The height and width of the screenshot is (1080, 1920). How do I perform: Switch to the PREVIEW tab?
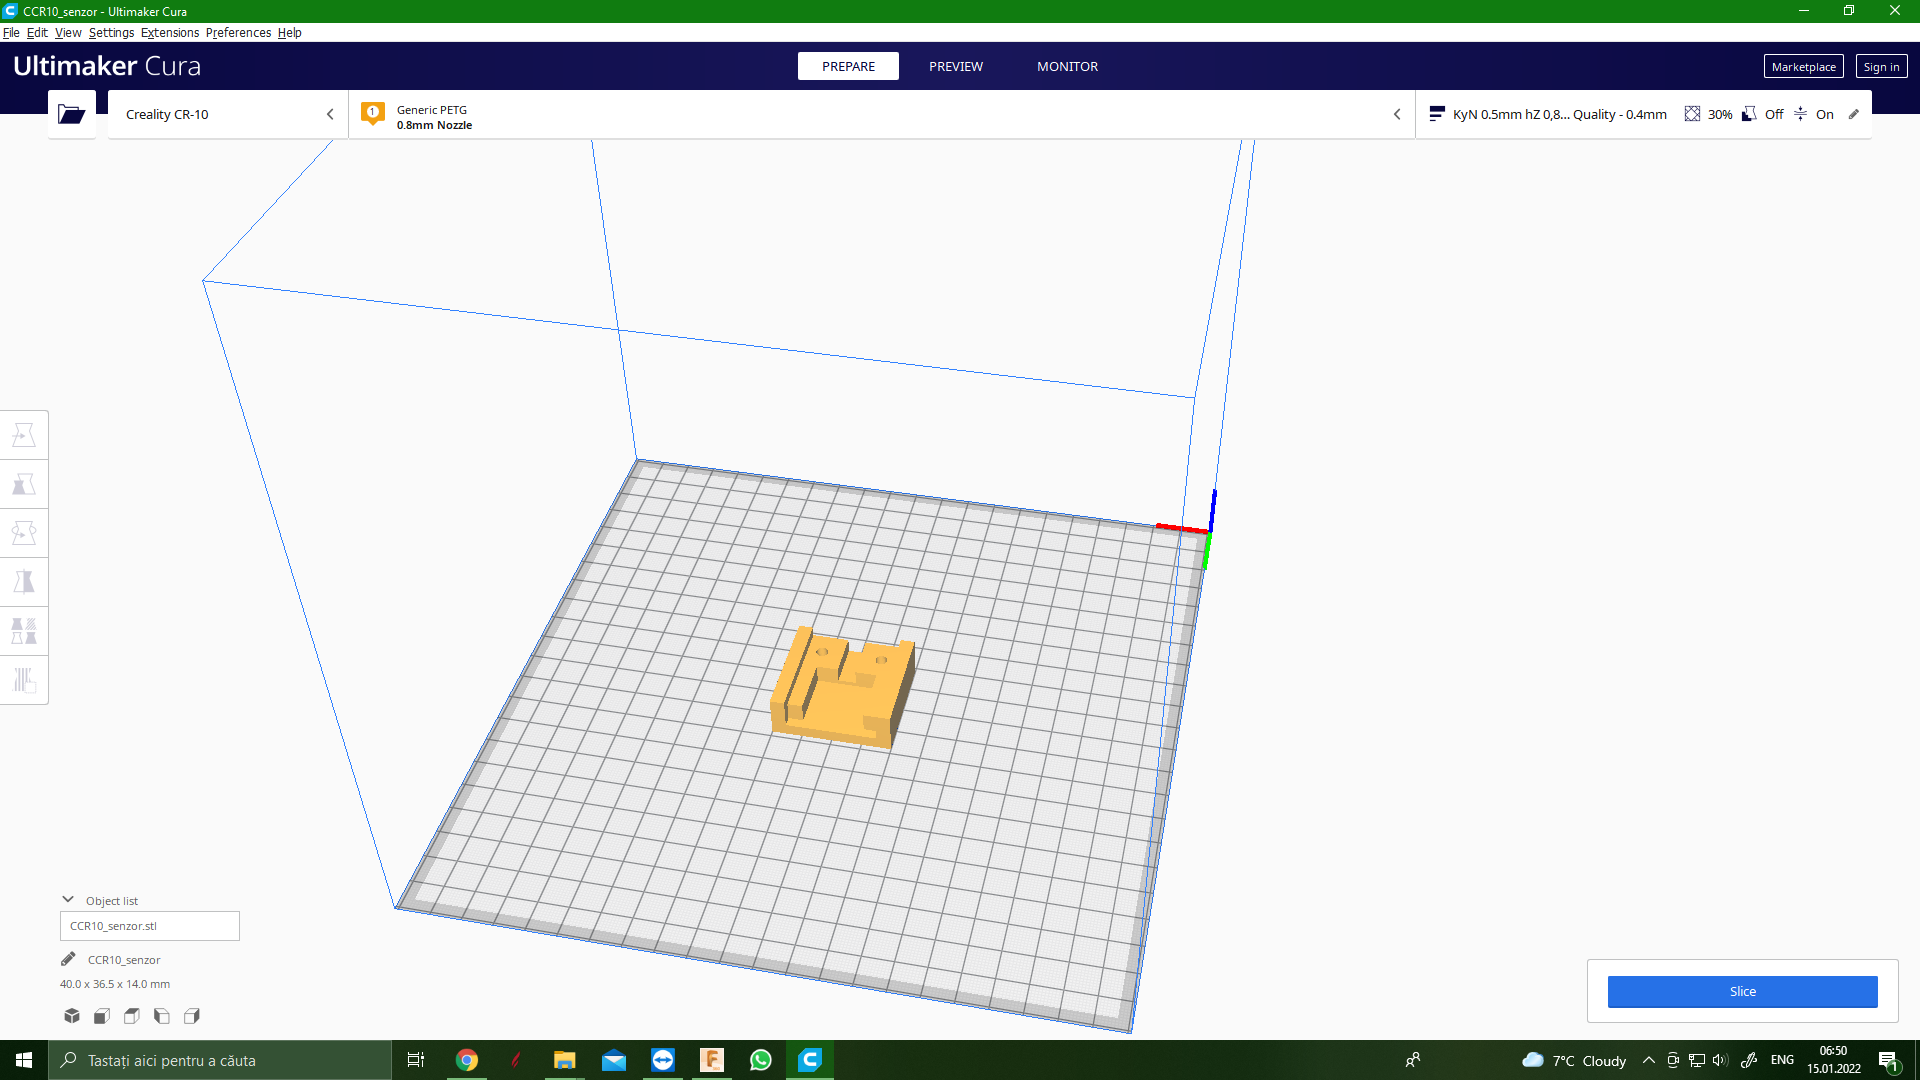[x=955, y=66]
